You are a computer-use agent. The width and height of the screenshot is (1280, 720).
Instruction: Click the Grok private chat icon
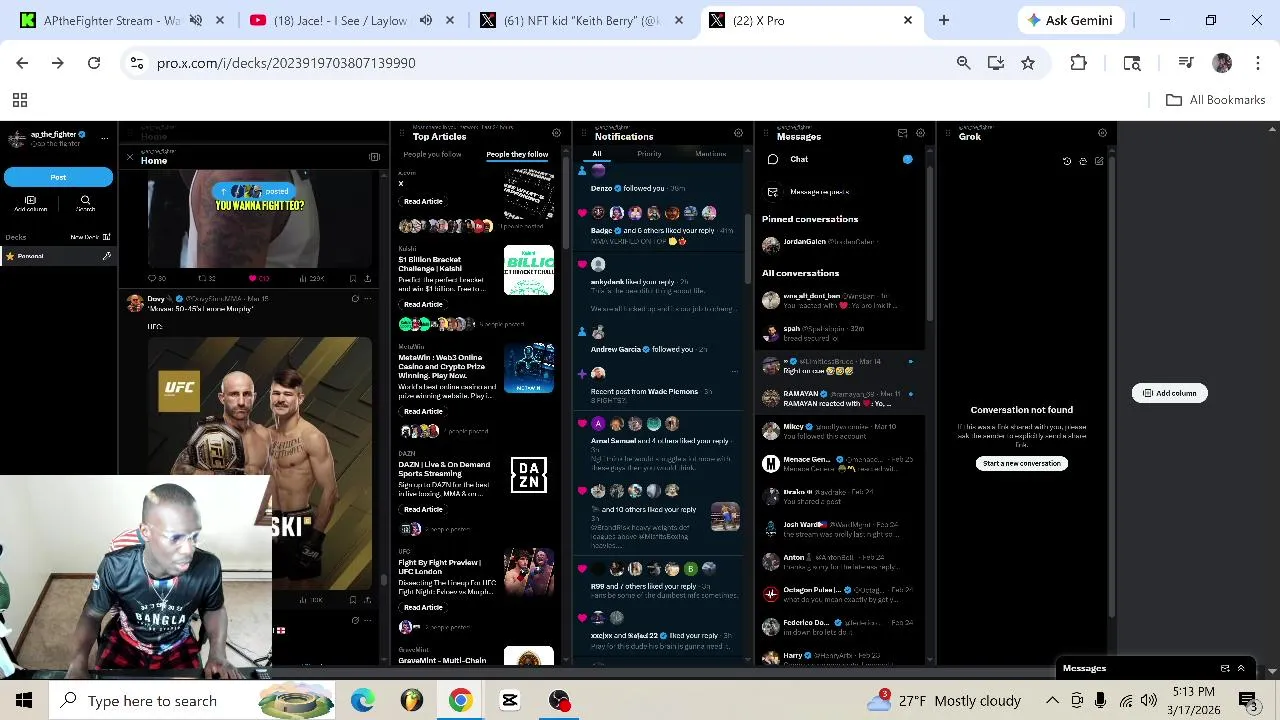(1083, 161)
